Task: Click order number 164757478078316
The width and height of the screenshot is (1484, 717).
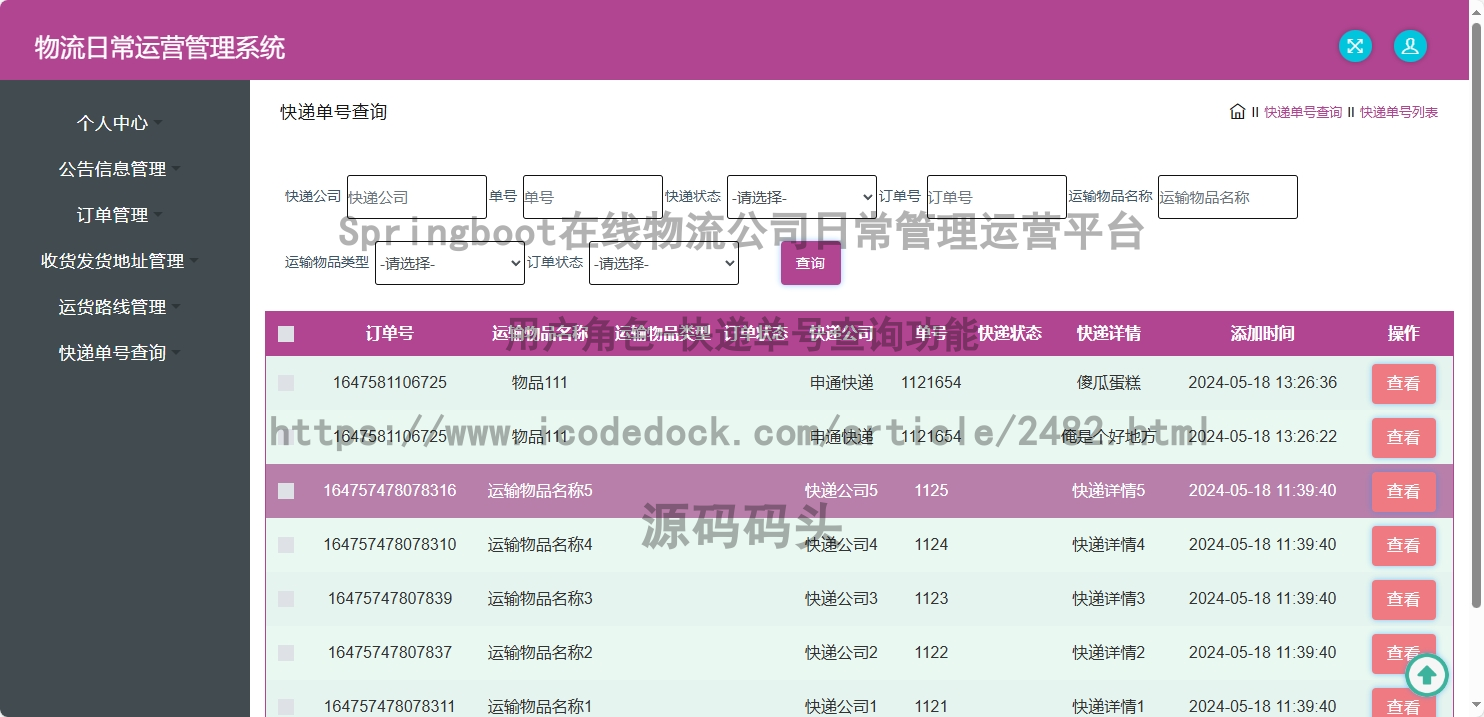Action: (x=390, y=491)
